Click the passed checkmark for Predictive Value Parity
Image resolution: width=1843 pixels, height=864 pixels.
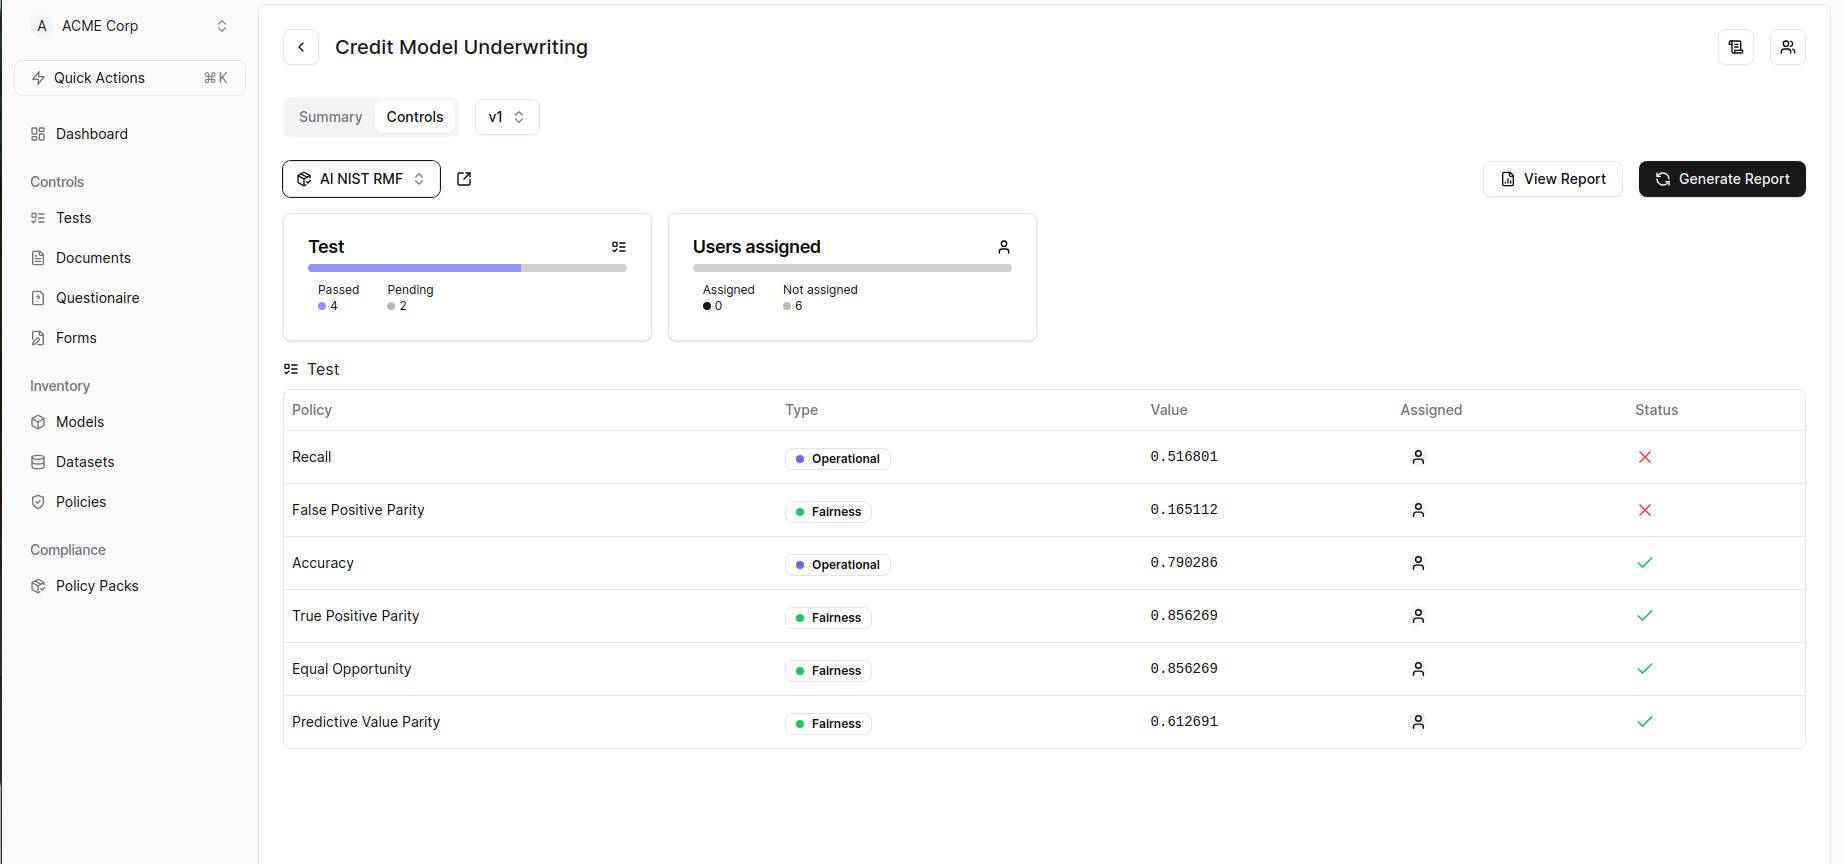[x=1645, y=722]
